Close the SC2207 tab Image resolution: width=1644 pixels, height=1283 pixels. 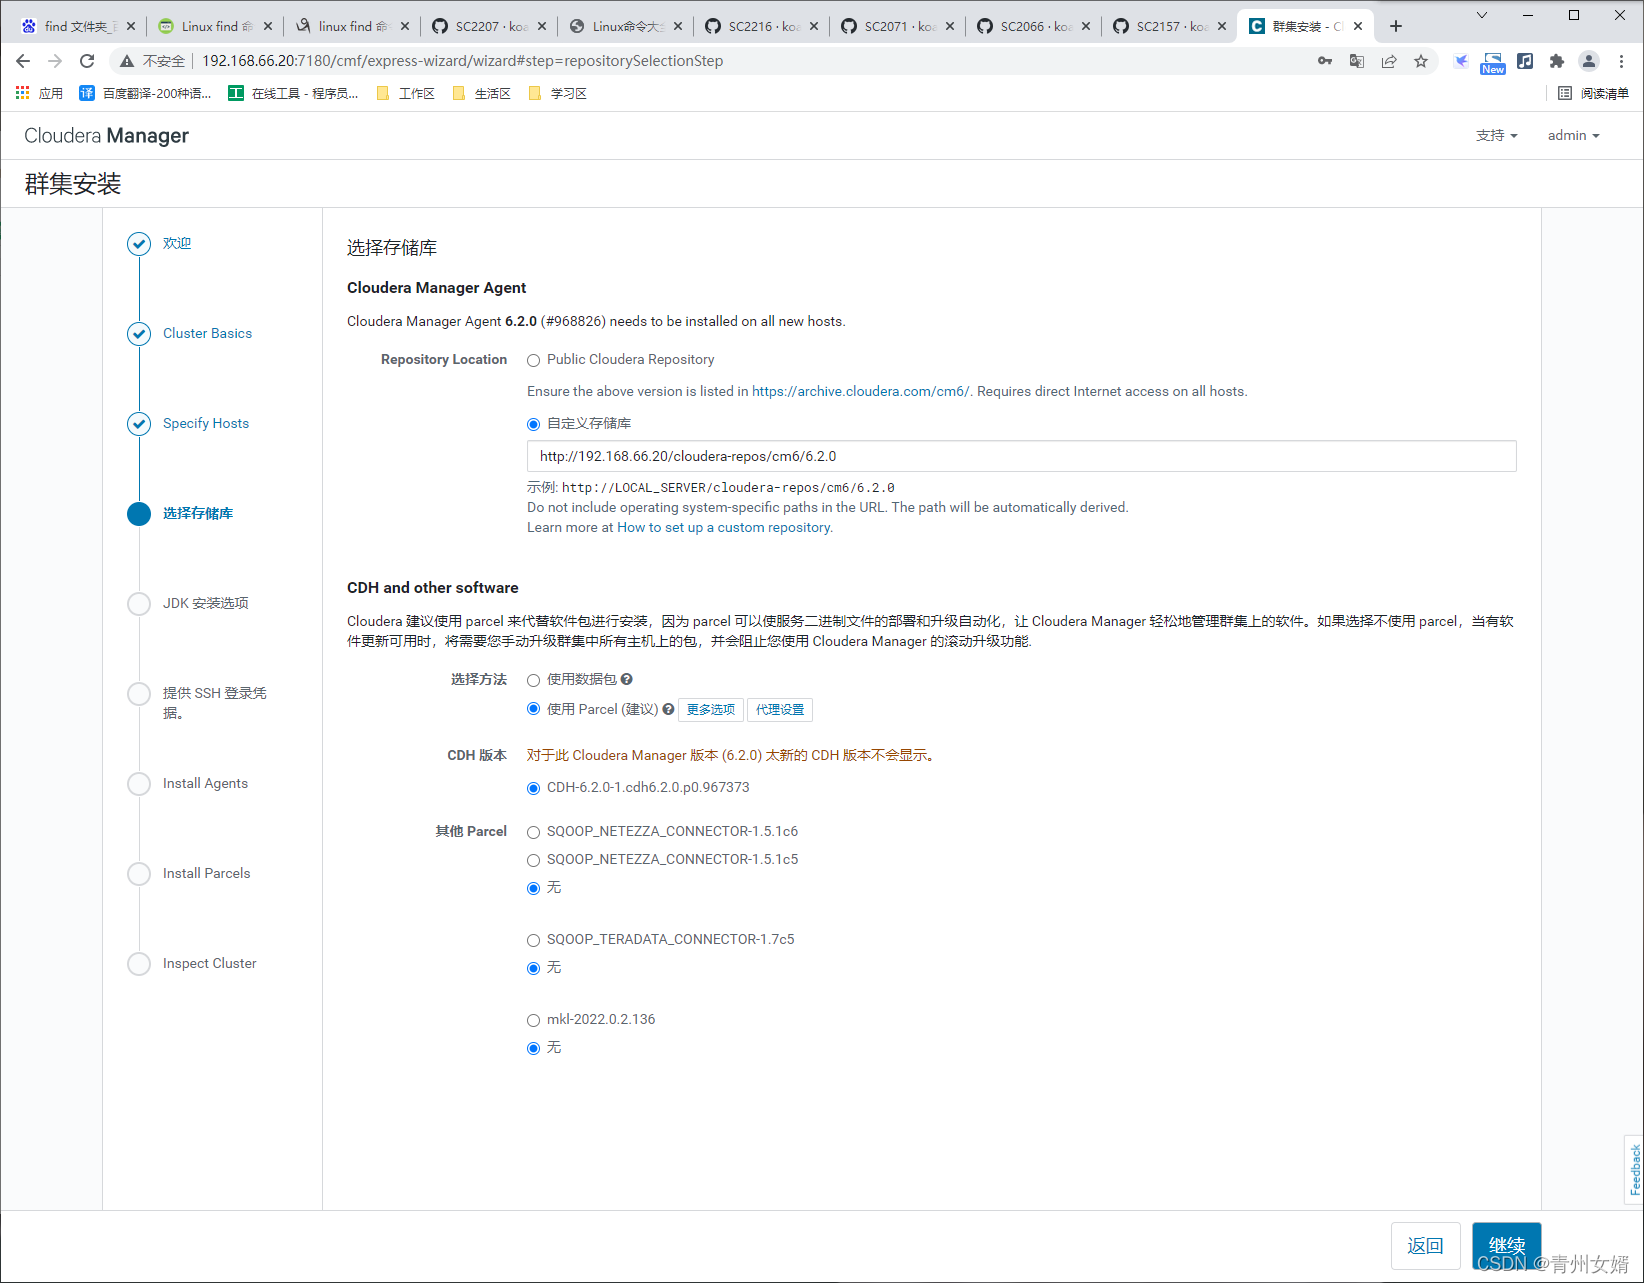[x=542, y=26]
